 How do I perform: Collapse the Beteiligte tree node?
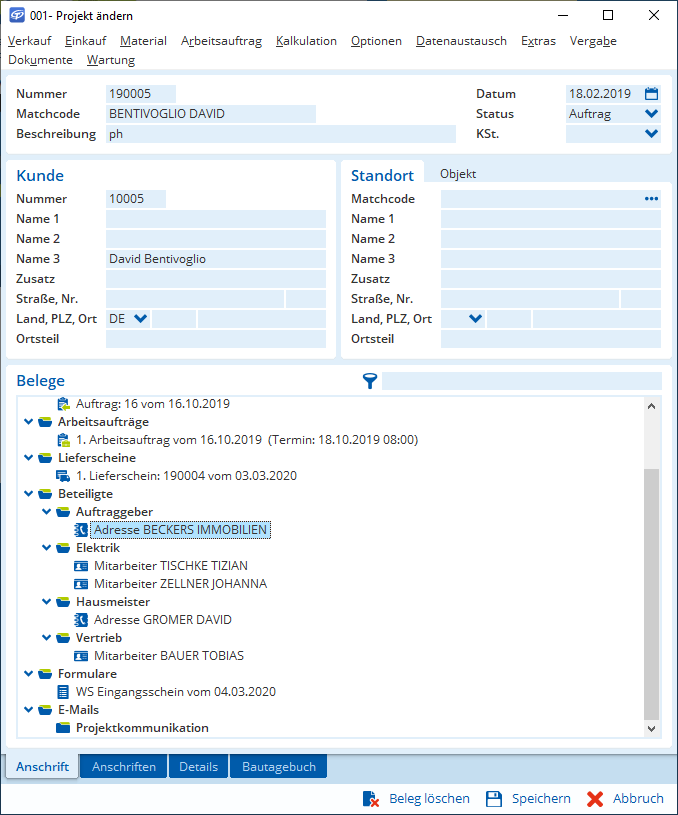pos(29,494)
